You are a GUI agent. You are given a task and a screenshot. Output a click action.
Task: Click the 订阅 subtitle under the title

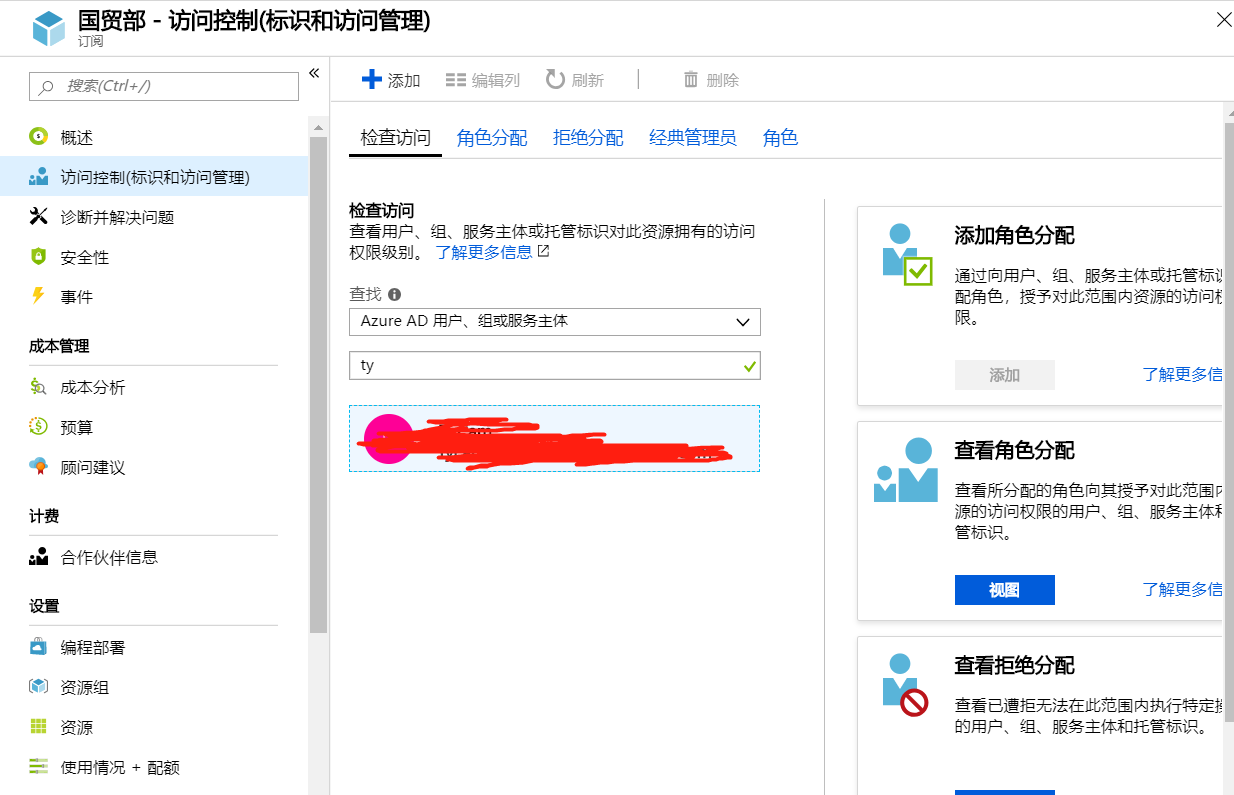click(90, 42)
